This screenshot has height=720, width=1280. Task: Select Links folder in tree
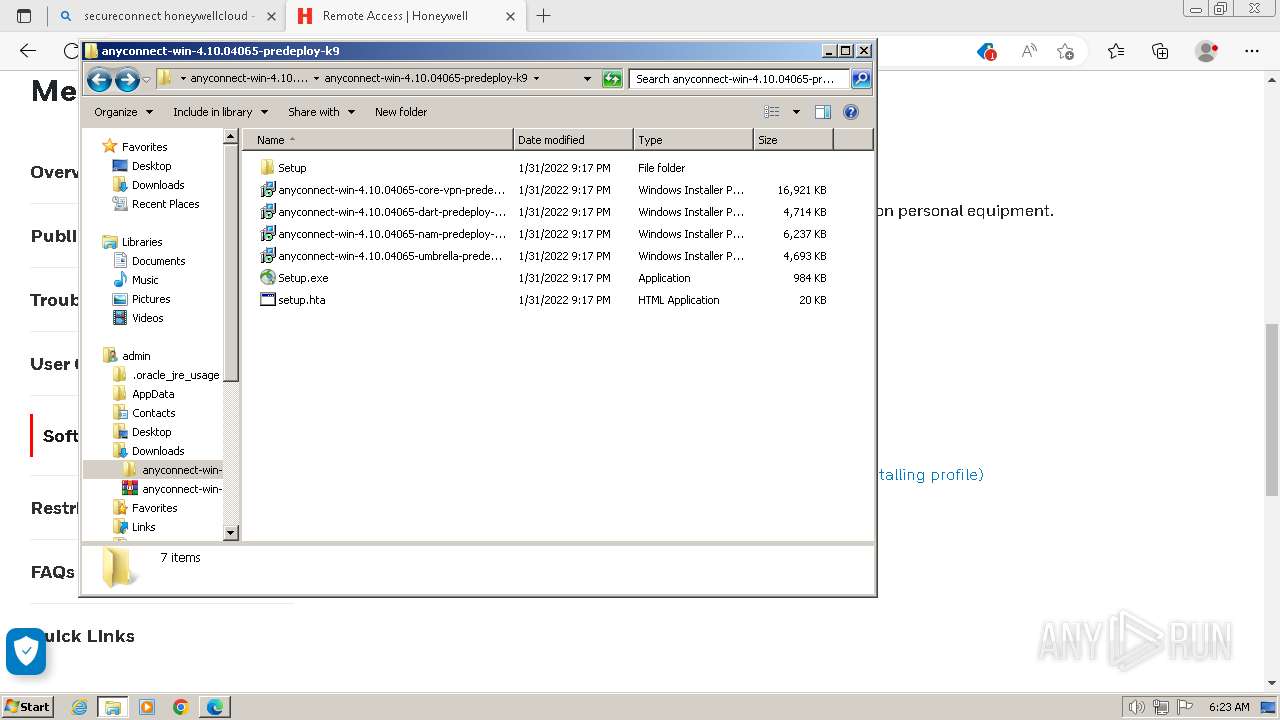coord(143,527)
